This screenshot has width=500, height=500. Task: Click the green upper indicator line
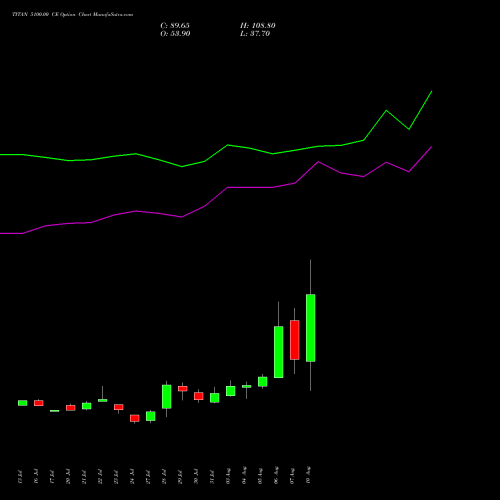click(x=228, y=145)
